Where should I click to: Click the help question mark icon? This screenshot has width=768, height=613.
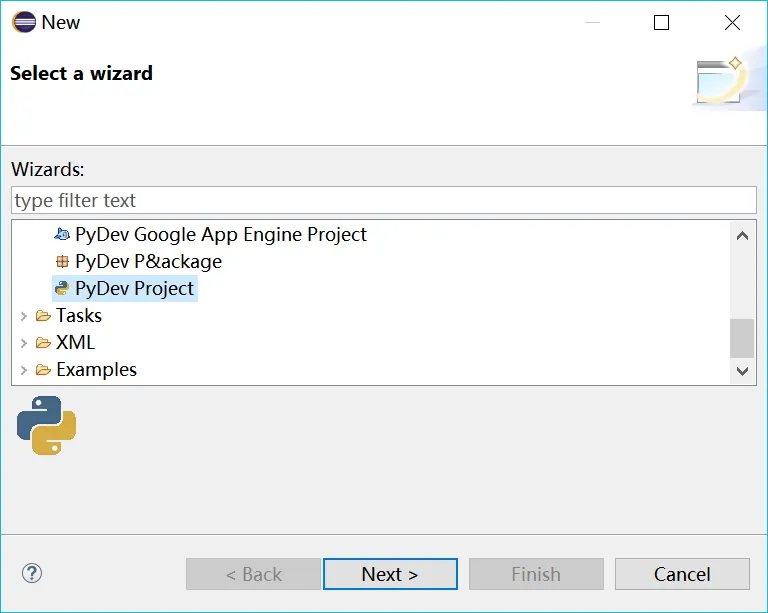coord(32,573)
